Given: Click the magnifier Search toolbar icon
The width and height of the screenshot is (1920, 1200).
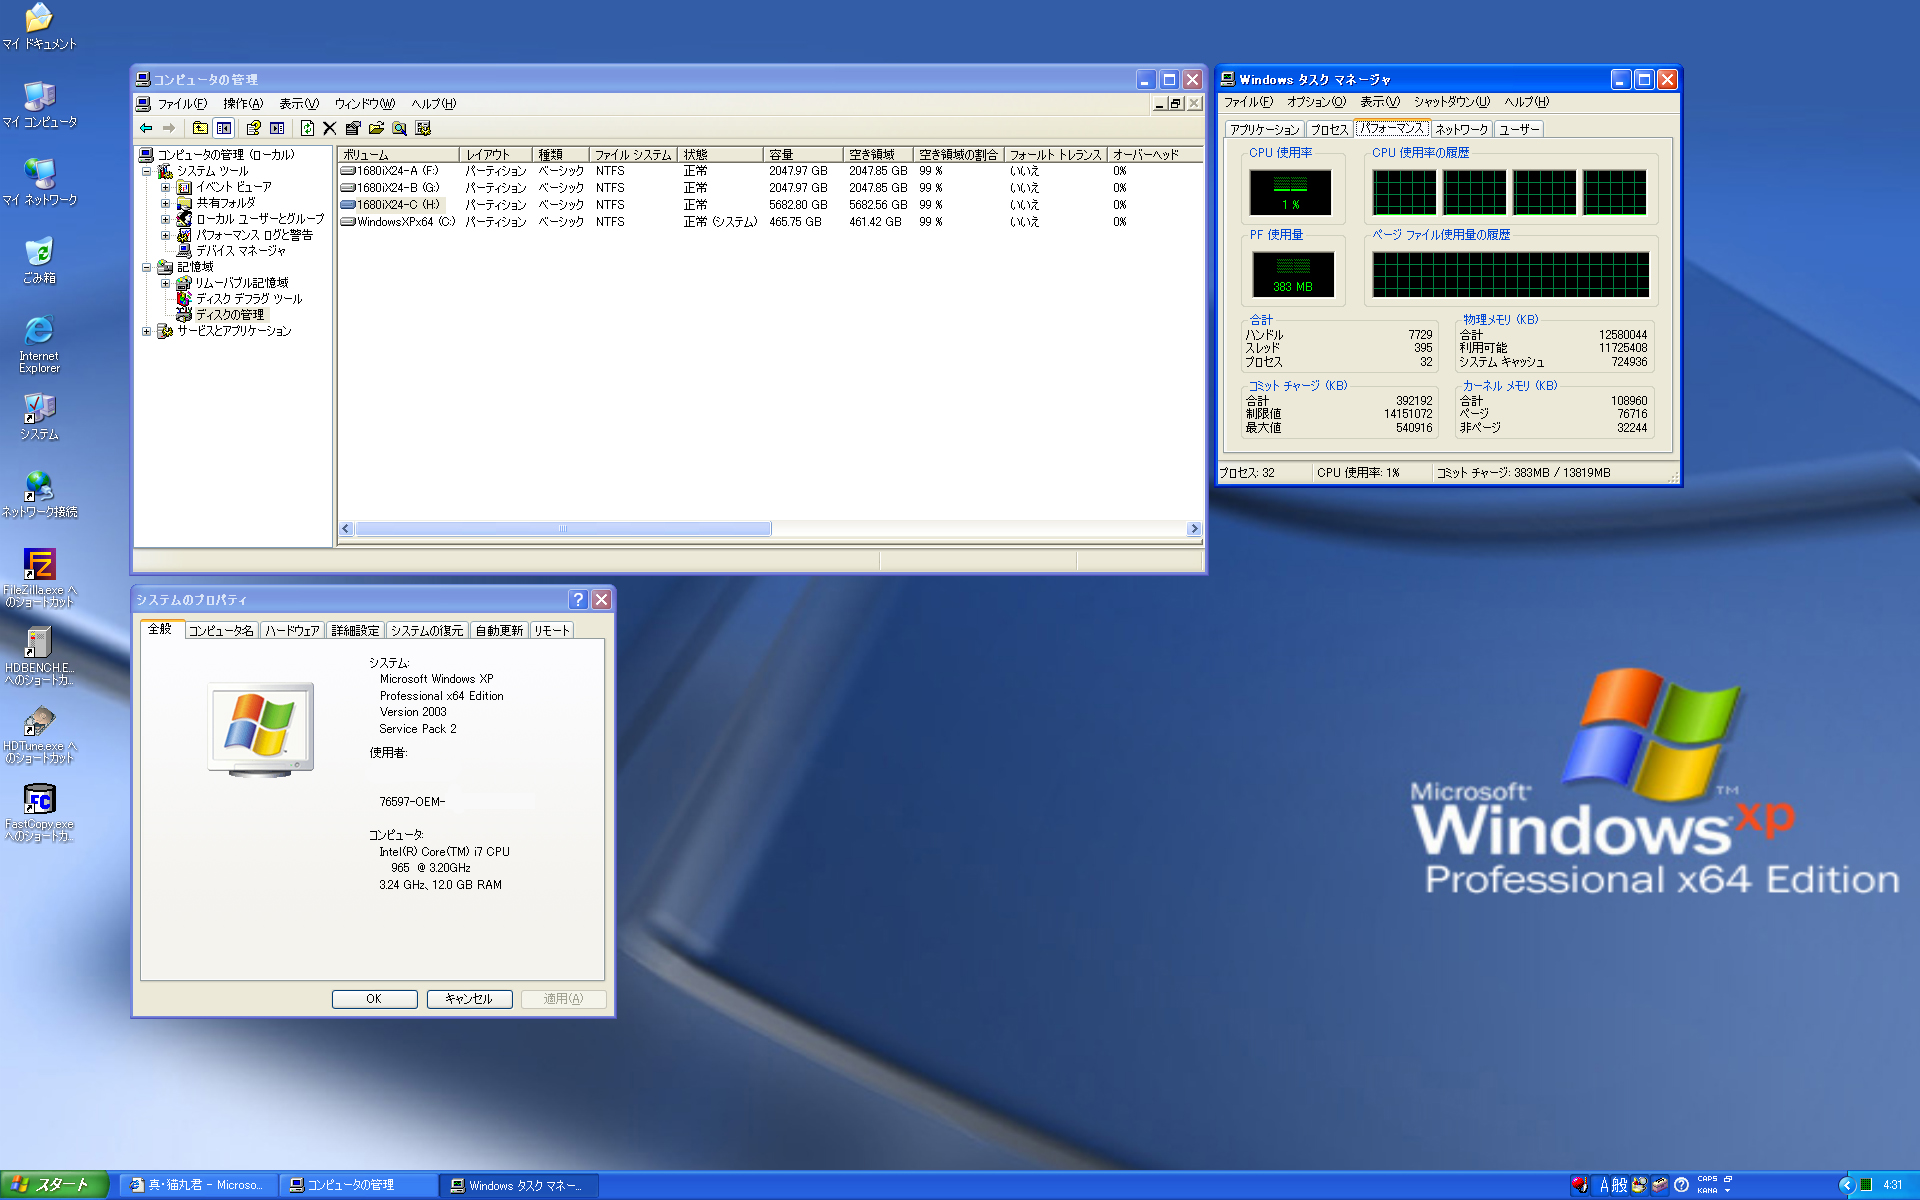Looking at the screenshot, I should click(399, 128).
